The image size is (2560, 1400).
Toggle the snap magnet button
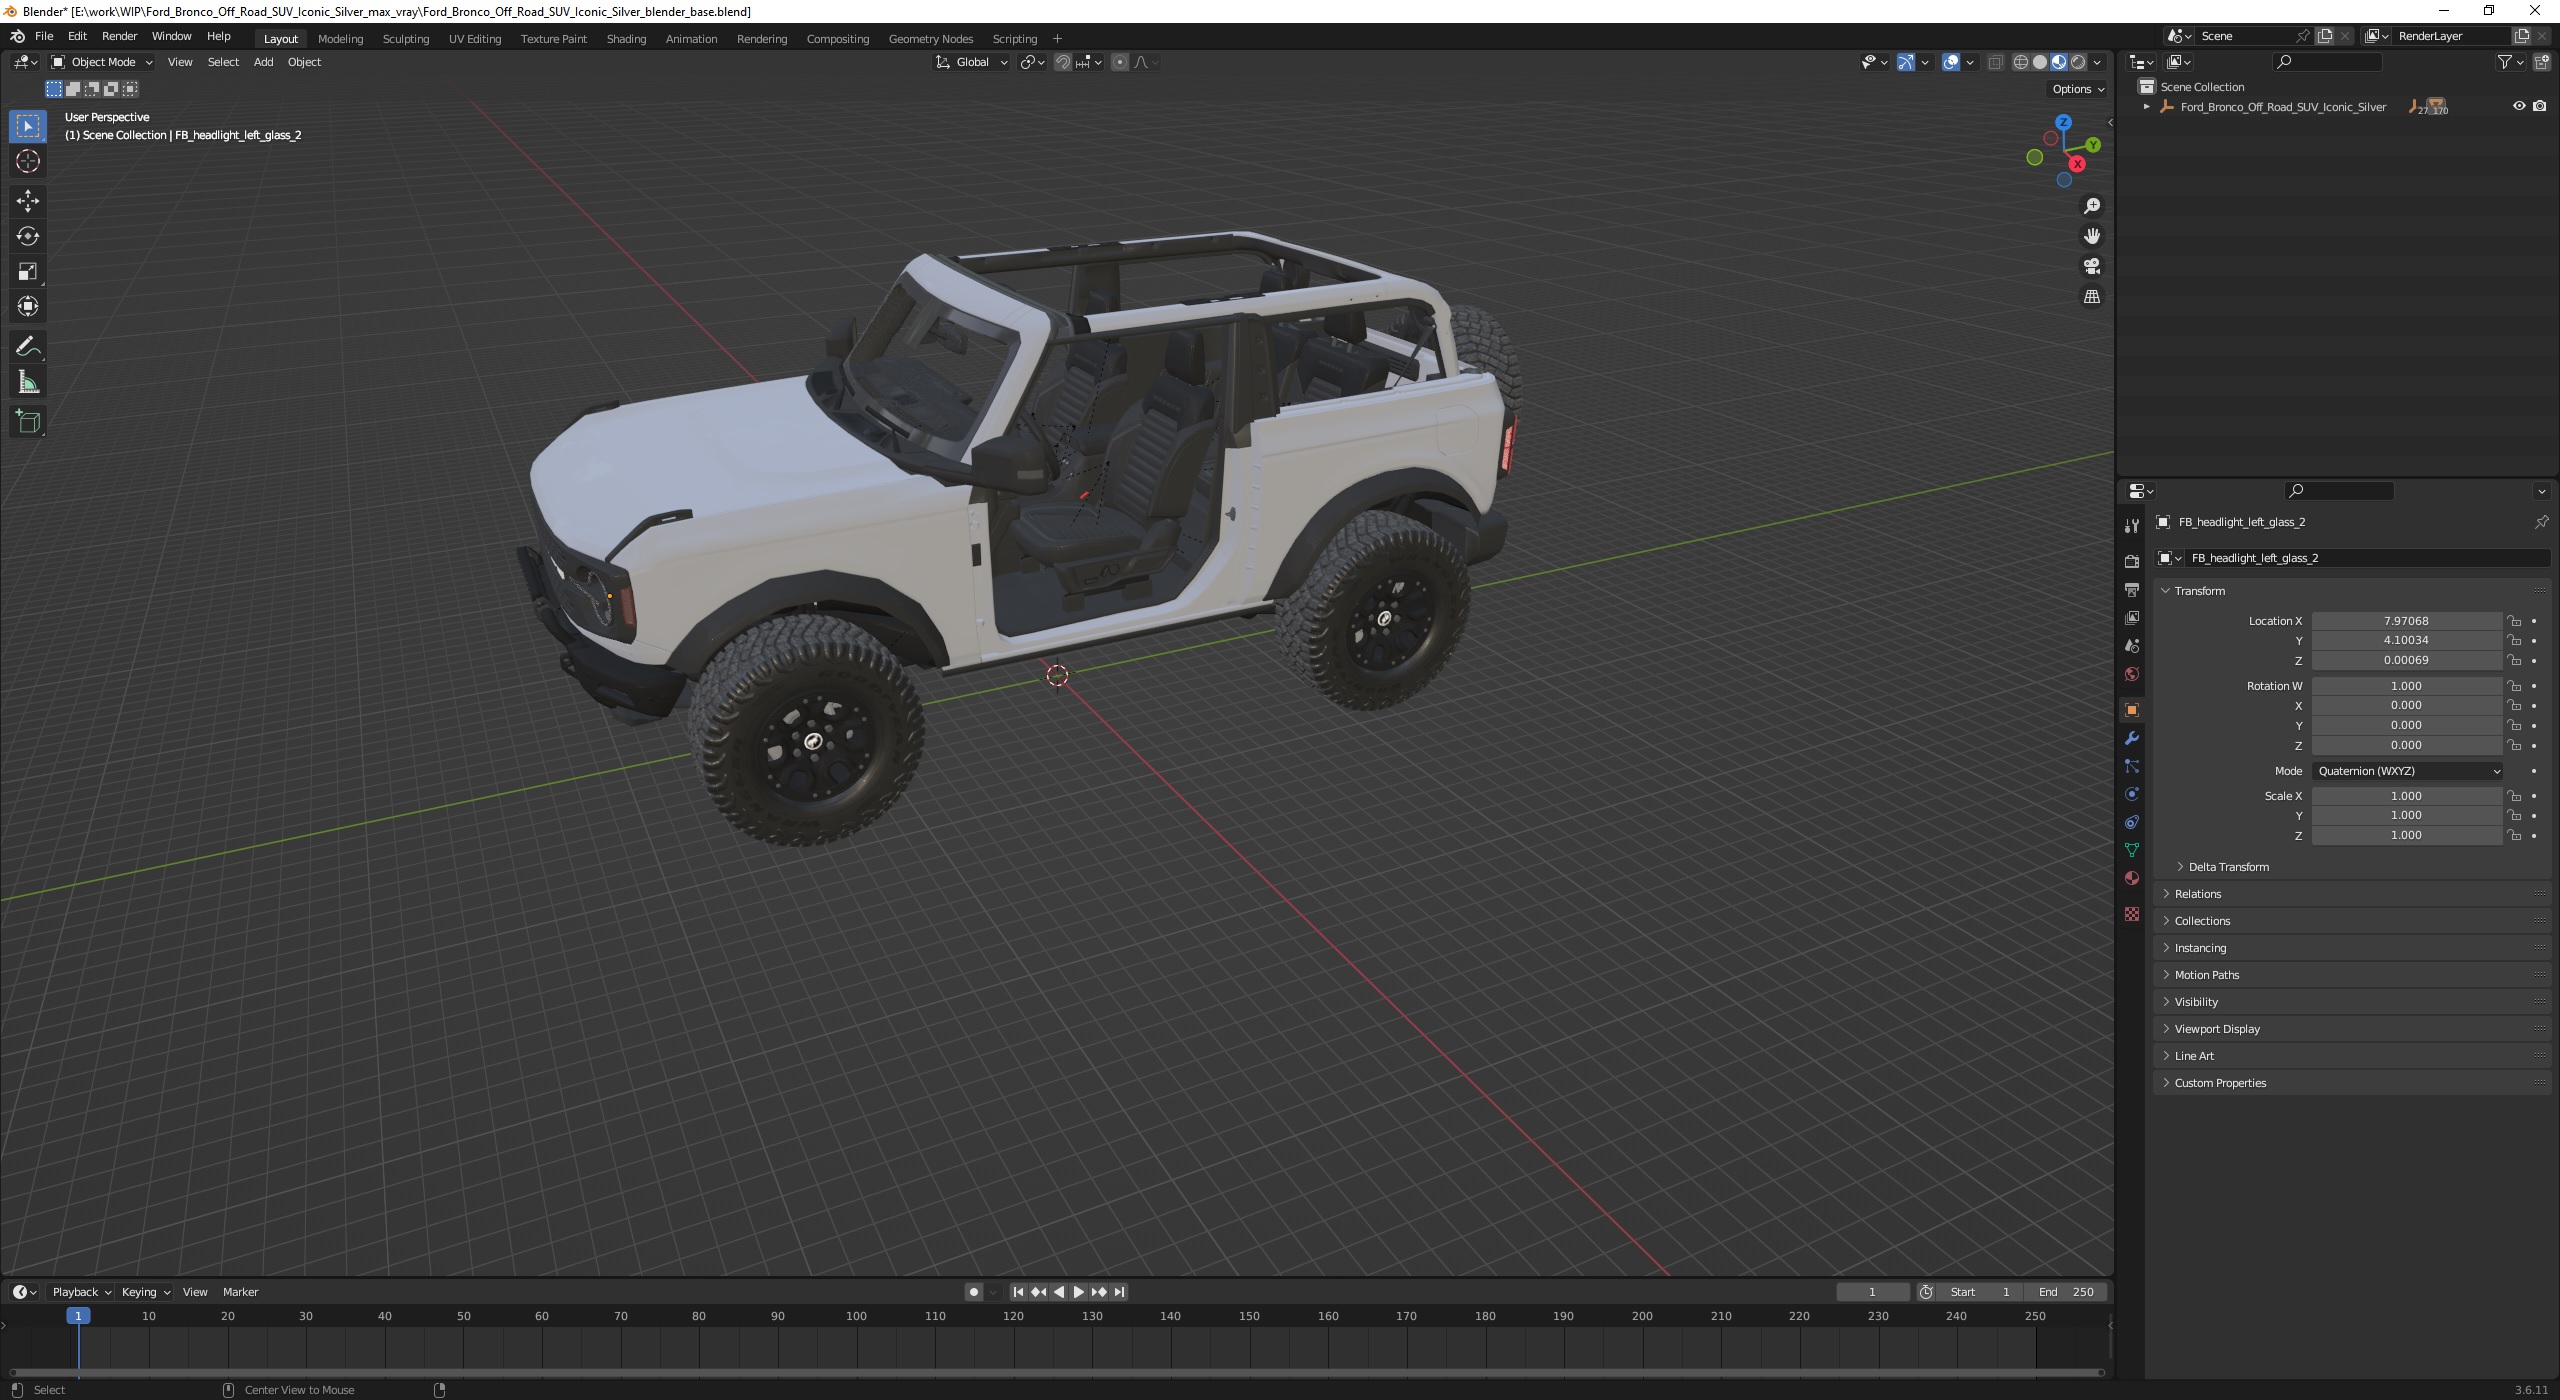1062,62
